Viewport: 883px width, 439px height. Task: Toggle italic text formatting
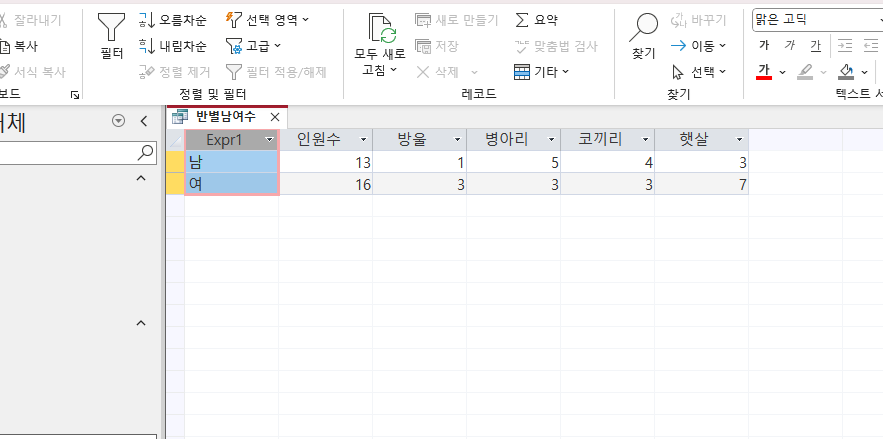[790, 45]
